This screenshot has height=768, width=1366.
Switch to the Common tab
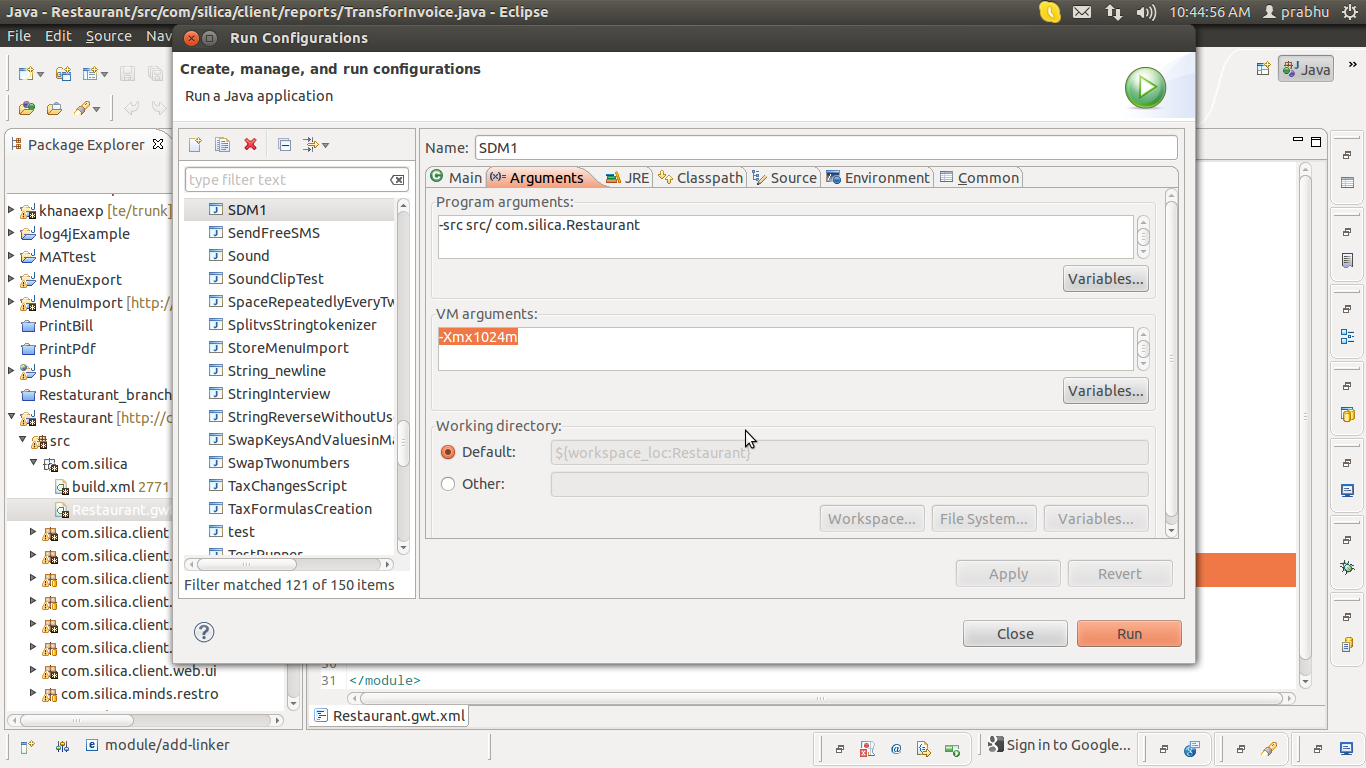coord(979,177)
